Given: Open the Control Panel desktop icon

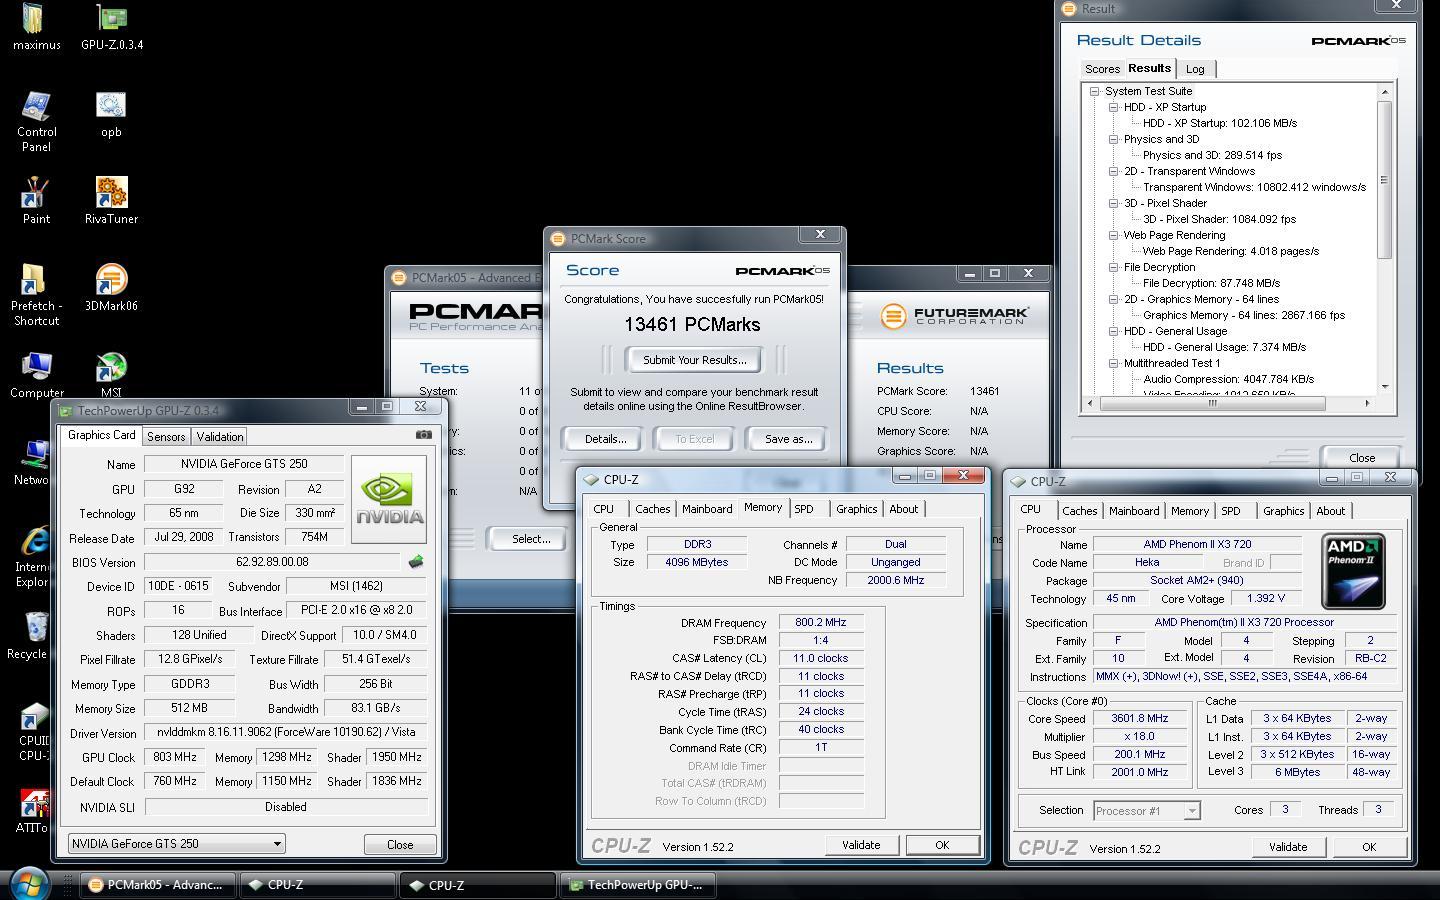Looking at the screenshot, I should tap(36, 121).
